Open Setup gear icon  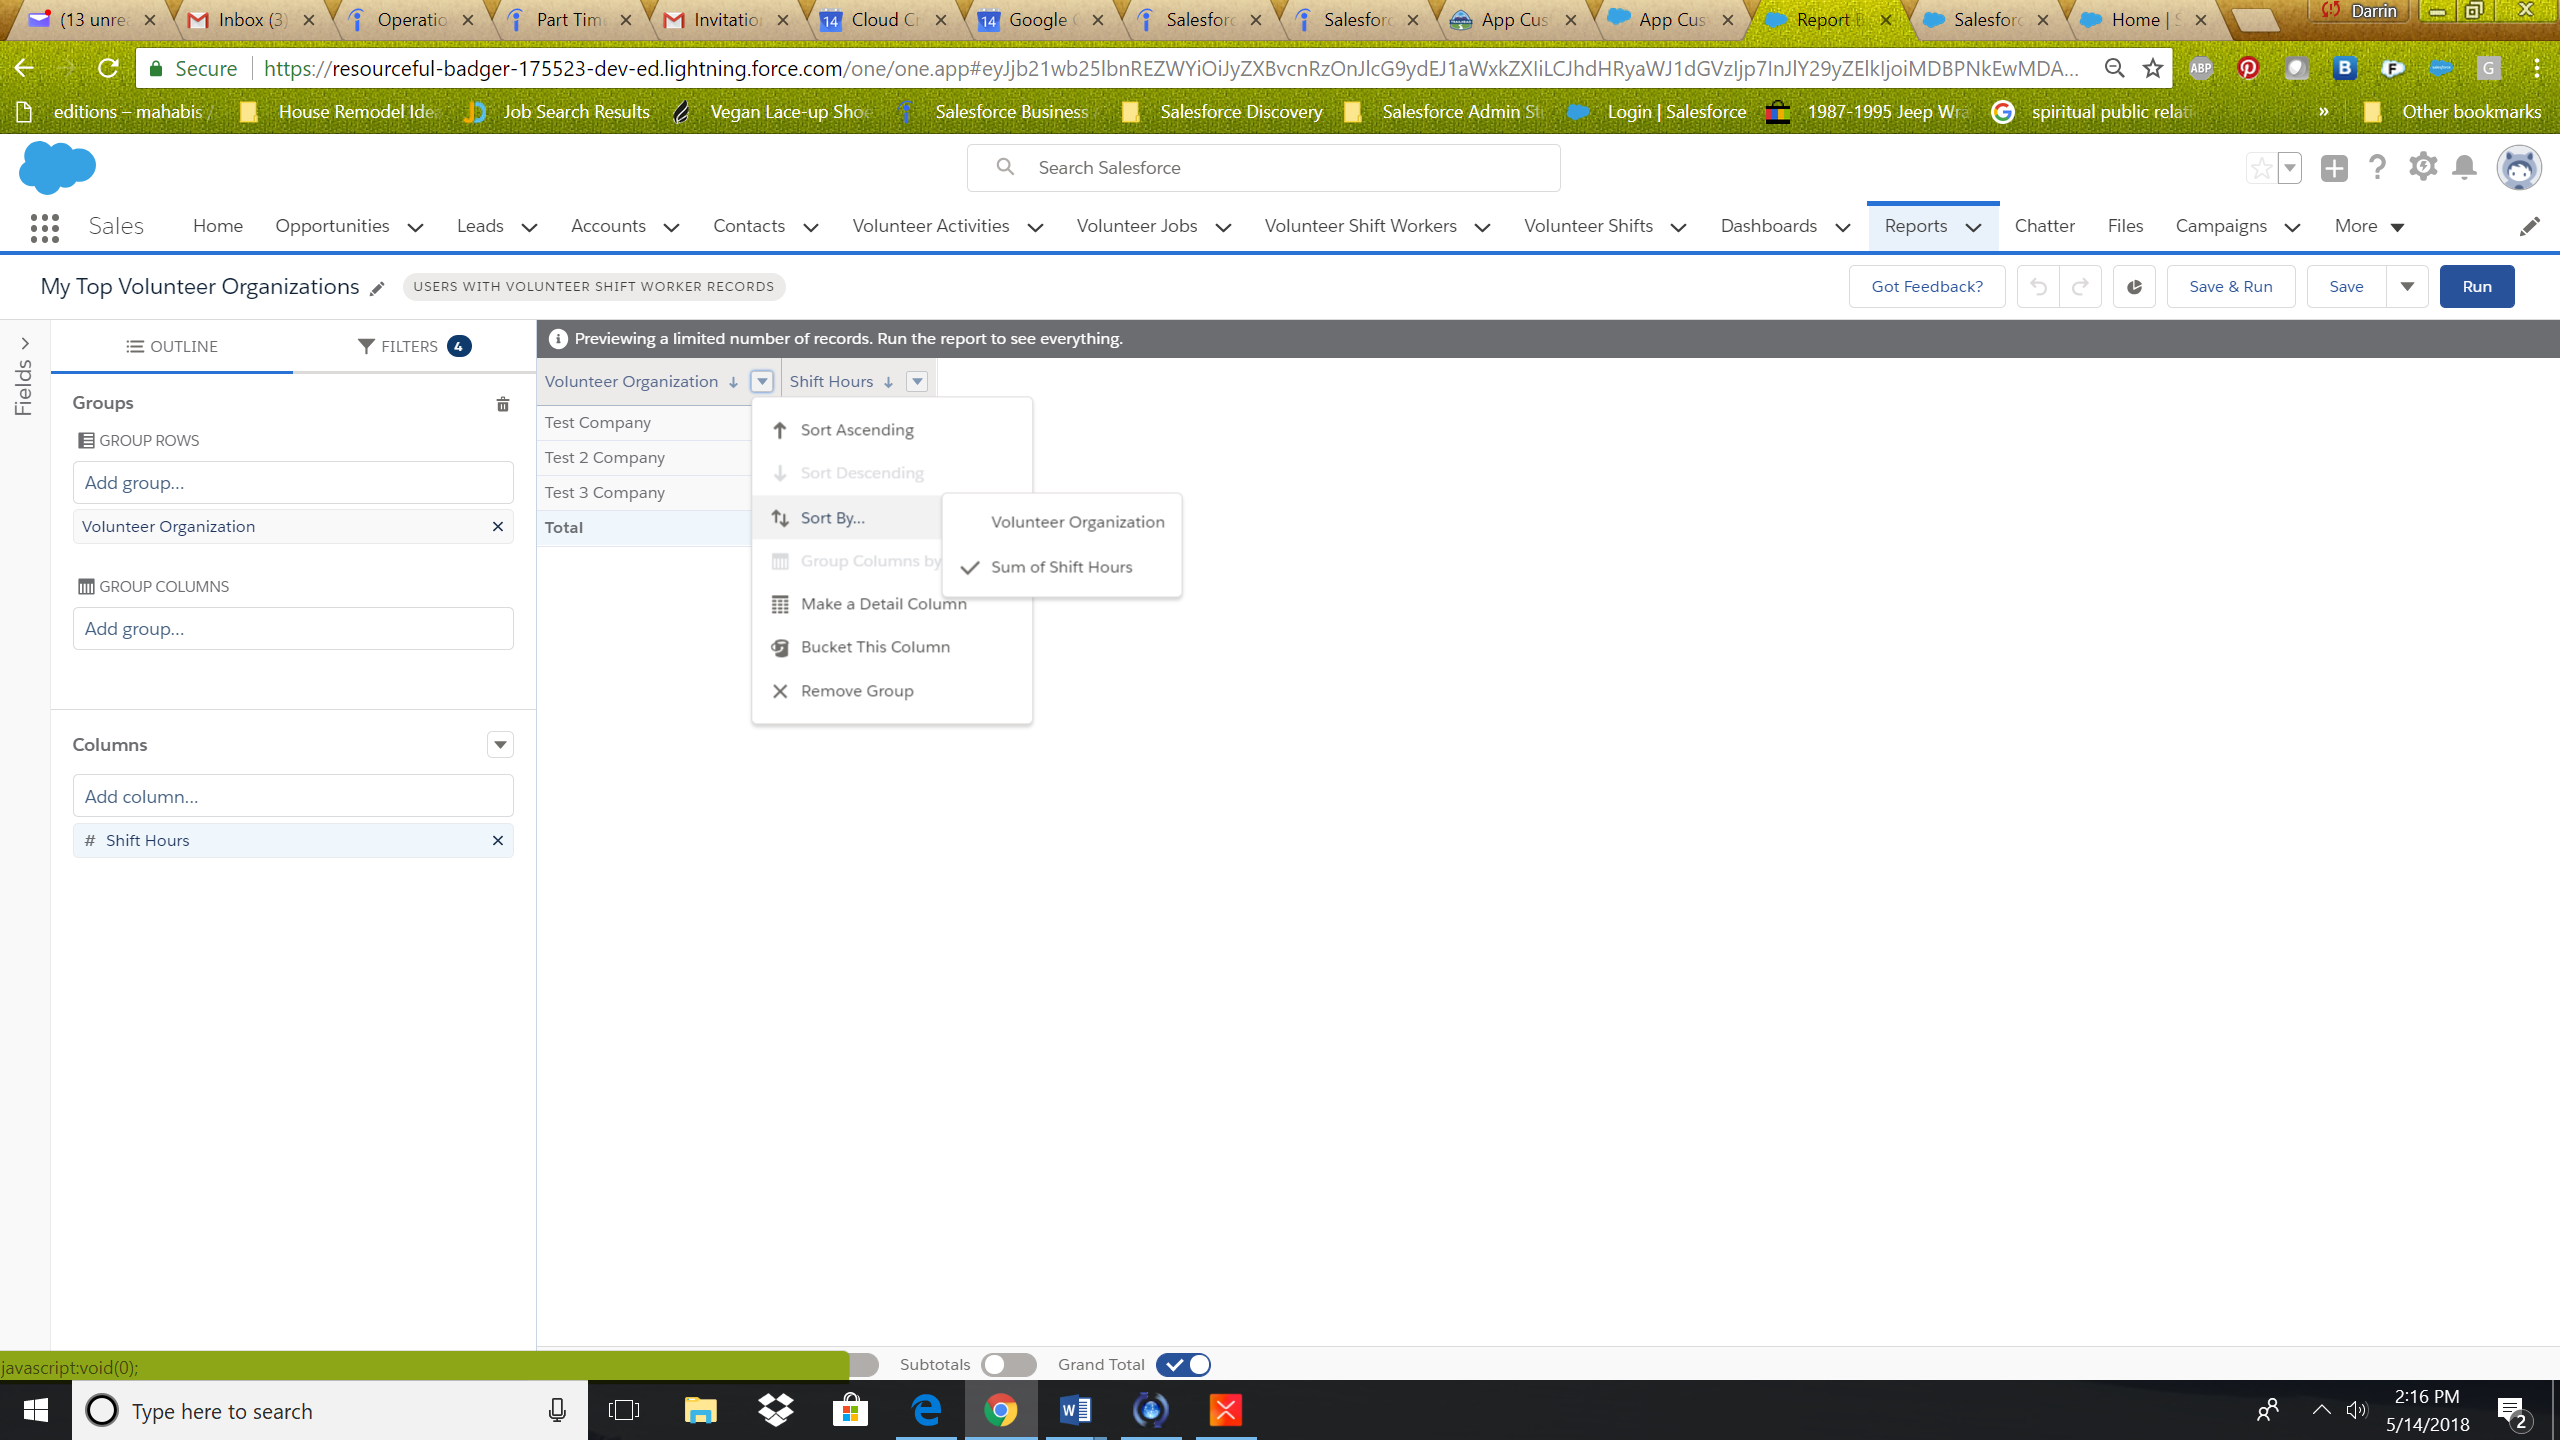click(2422, 167)
